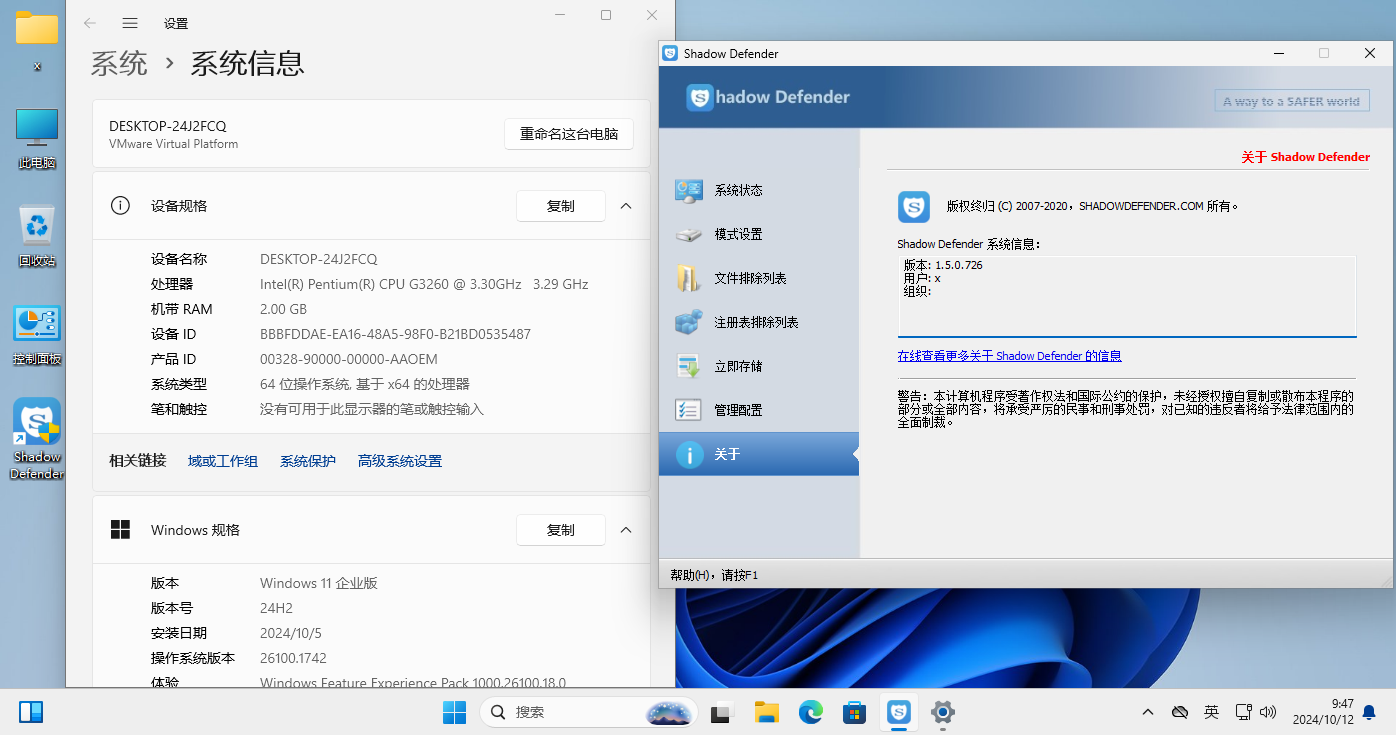1396x735 pixels.
Task: Select 文件排除列表 sidebar item
Action: point(759,278)
